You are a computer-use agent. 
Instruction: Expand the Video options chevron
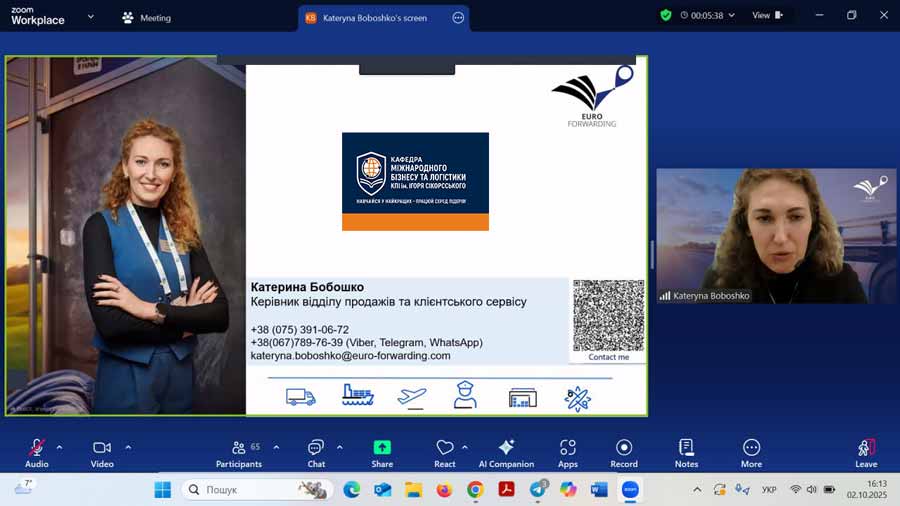(x=128, y=447)
